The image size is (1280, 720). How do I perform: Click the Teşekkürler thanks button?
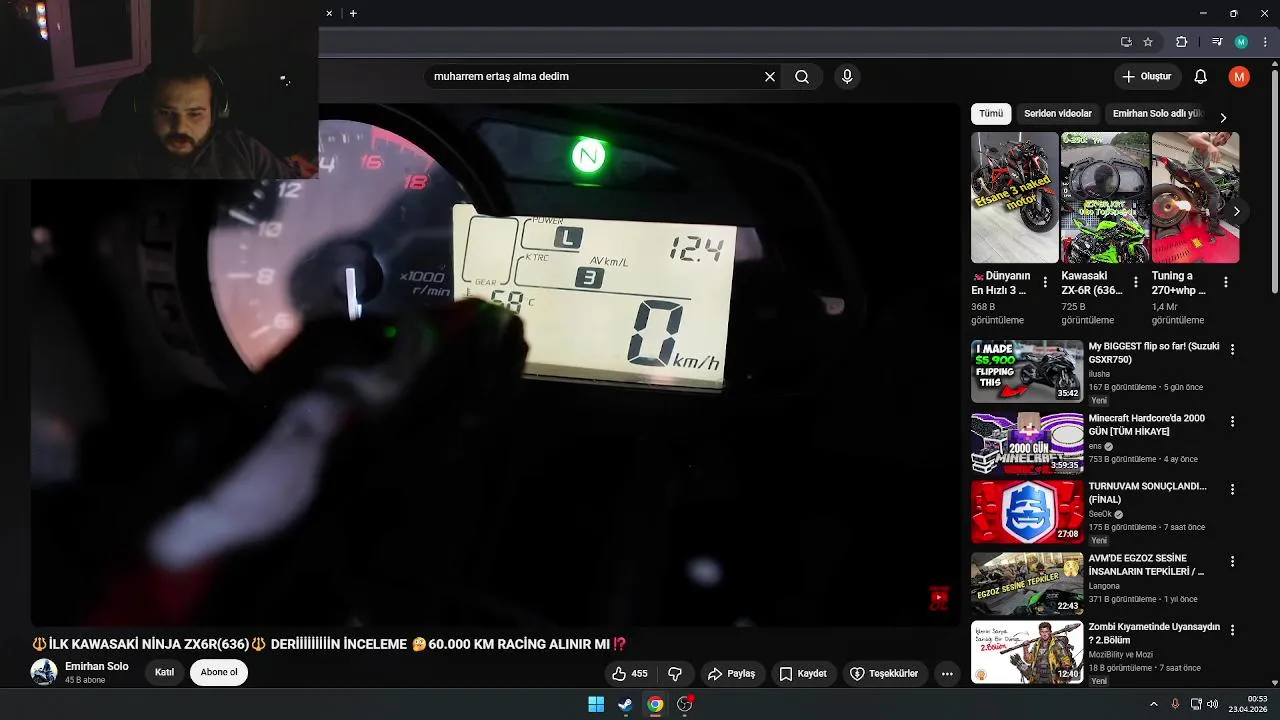coord(884,674)
